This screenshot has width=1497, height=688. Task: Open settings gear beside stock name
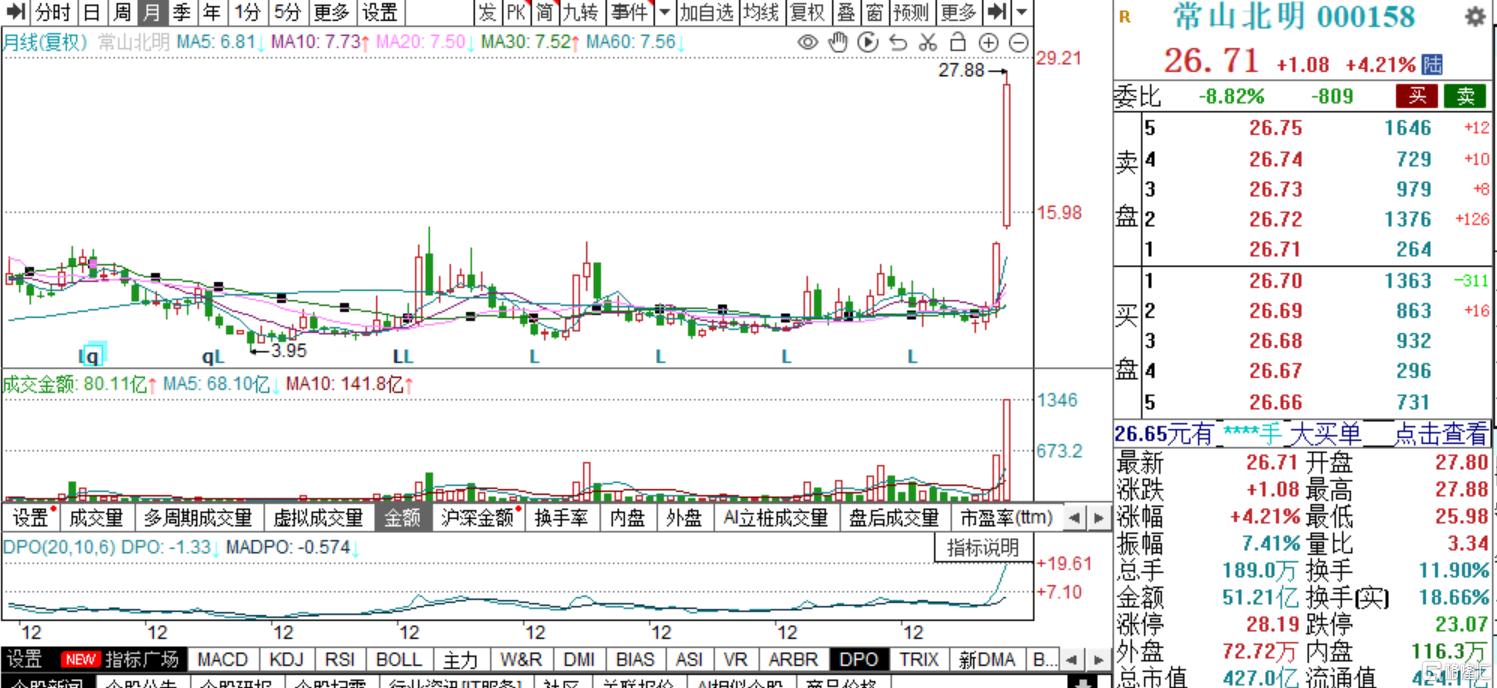point(1474,17)
